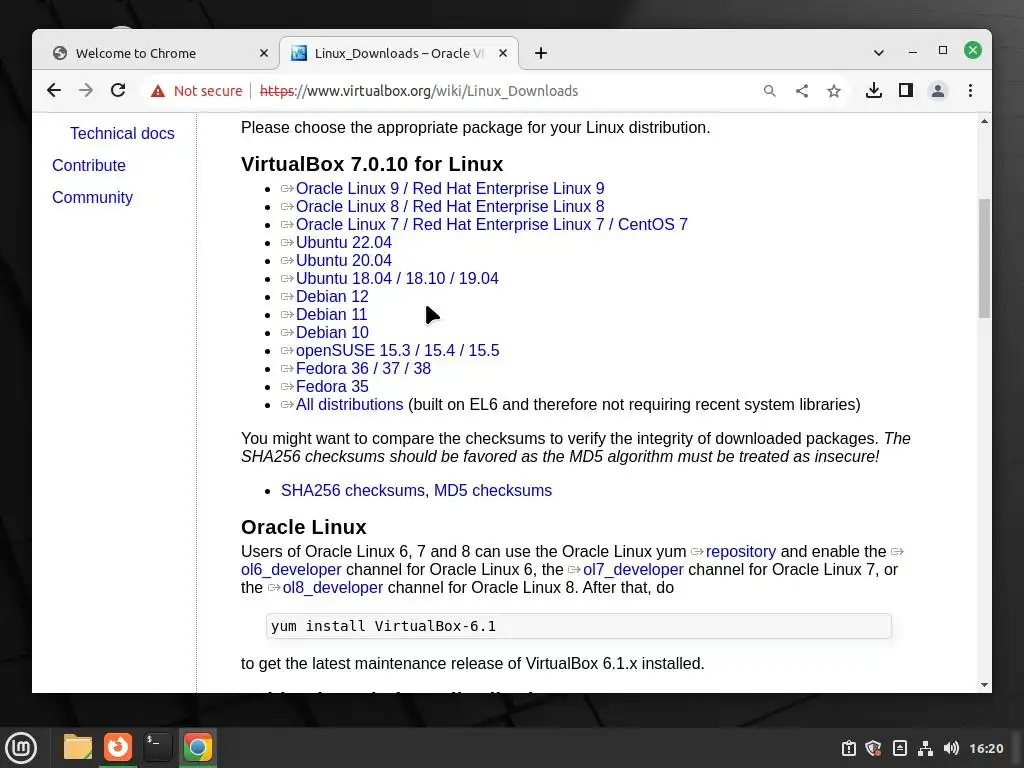Download Oracle Linux 9 / RHEL 9 package
This screenshot has width=1024, height=768.
click(x=450, y=188)
